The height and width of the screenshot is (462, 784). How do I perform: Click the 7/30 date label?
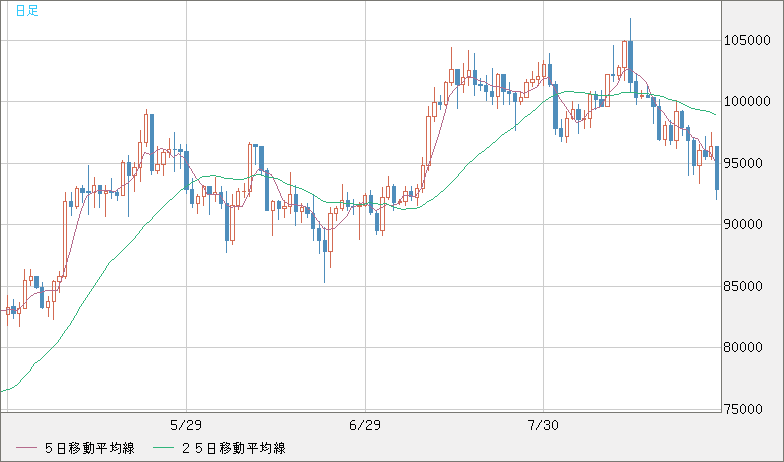point(544,426)
